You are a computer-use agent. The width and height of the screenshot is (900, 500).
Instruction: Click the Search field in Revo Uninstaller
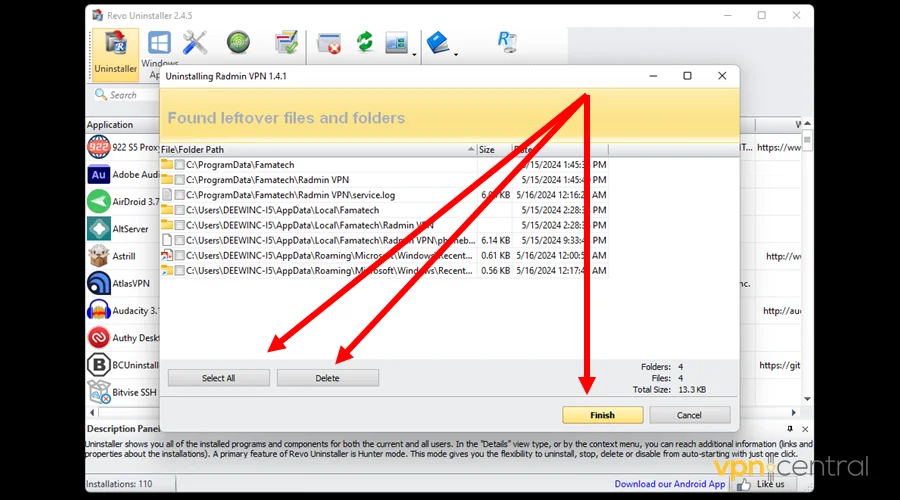point(126,95)
